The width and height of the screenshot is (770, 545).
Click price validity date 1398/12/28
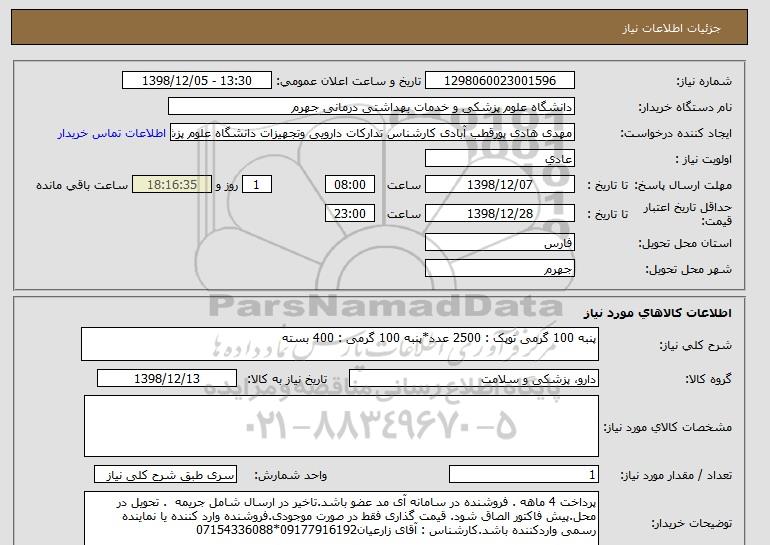(500, 213)
